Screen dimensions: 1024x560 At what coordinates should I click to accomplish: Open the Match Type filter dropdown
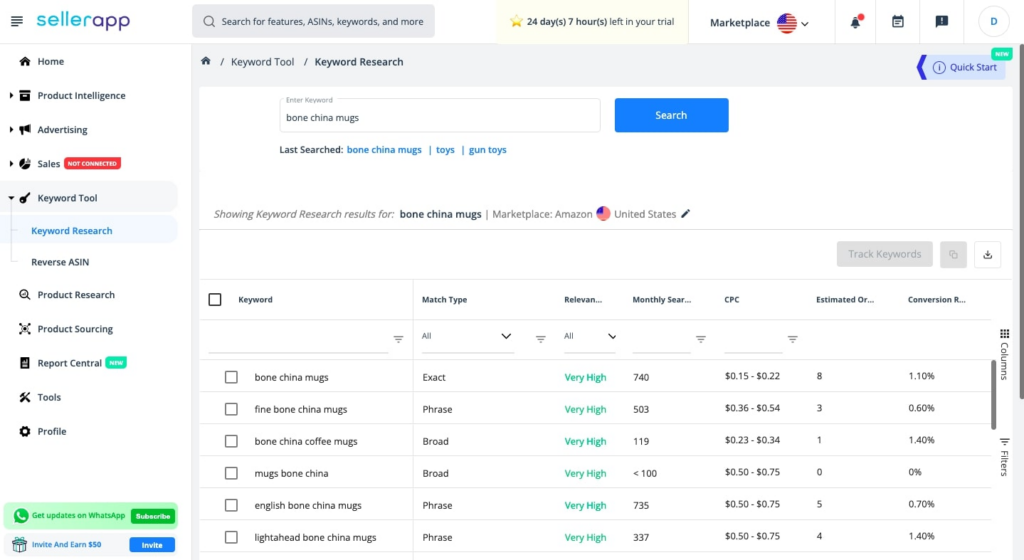click(x=468, y=336)
